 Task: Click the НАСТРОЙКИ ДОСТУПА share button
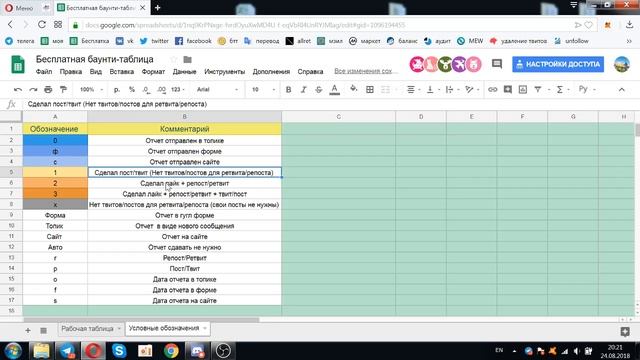click(x=558, y=64)
